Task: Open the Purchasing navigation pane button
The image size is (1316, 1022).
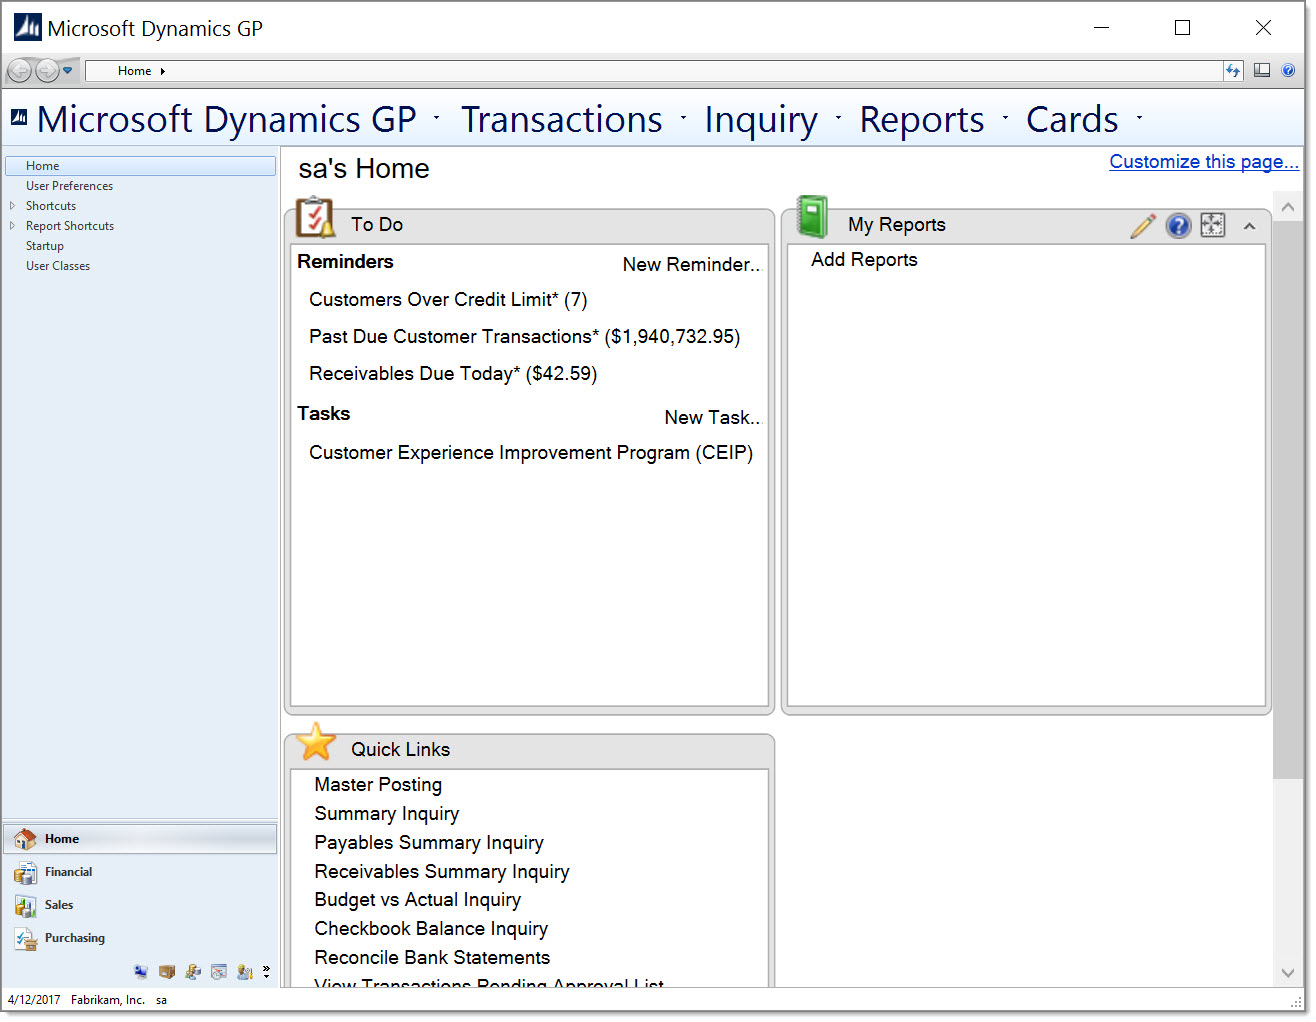Action: point(140,938)
